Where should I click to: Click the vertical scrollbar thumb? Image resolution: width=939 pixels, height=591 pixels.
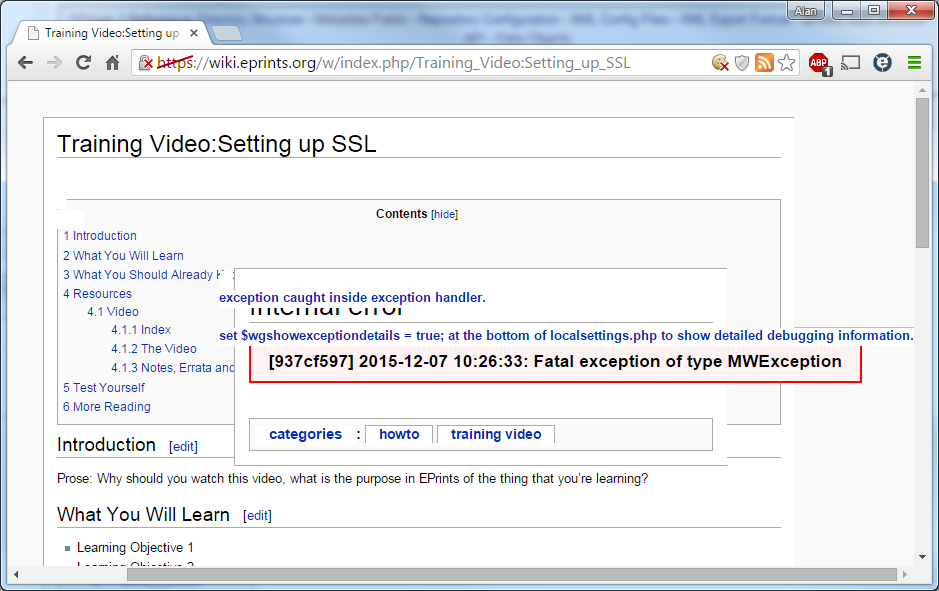[922, 172]
